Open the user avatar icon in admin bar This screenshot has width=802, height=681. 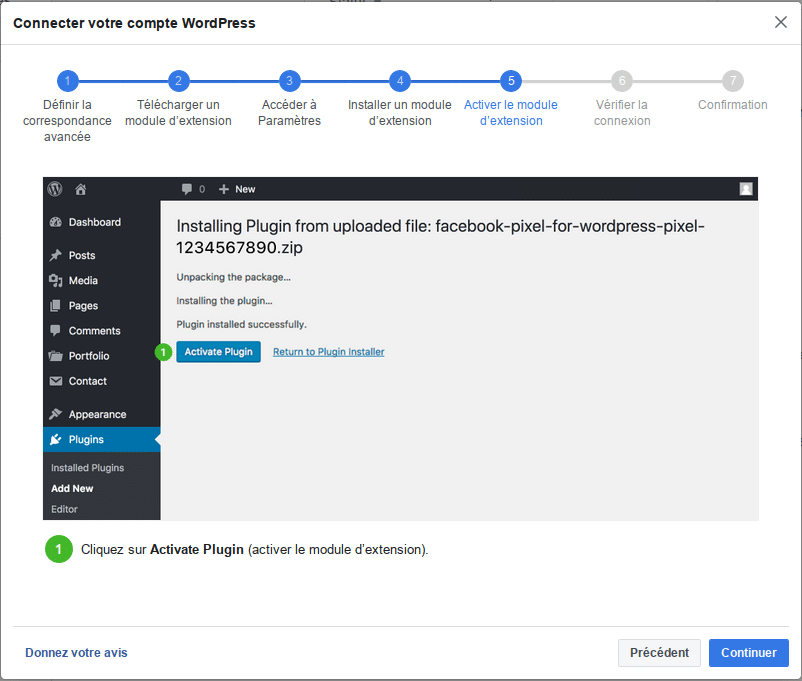746,189
